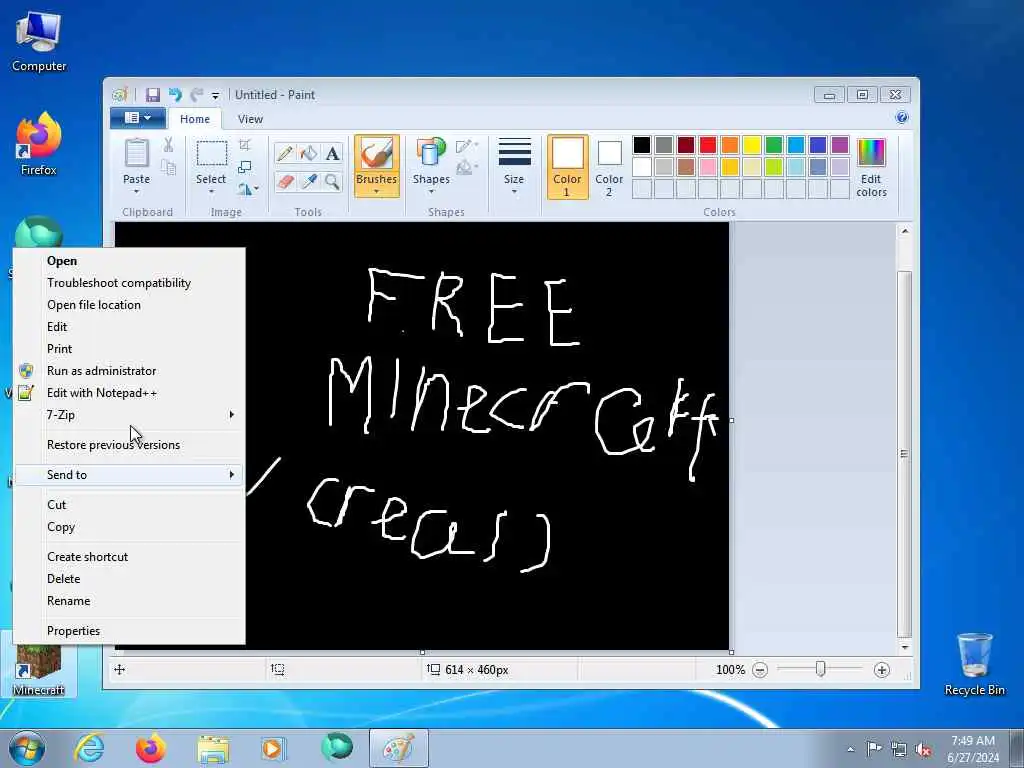The height and width of the screenshot is (768, 1024).
Task: Switch to the Home ribbon tab
Action: [195, 119]
